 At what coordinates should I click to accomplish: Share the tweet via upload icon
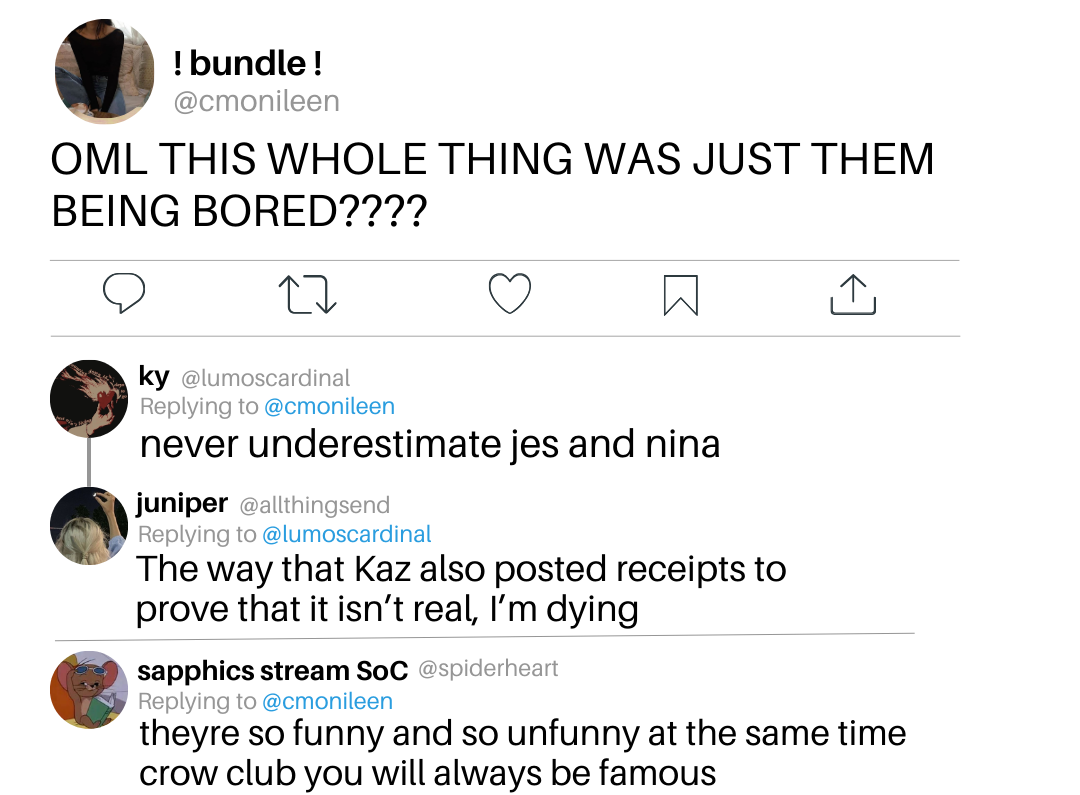coord(853,295)
